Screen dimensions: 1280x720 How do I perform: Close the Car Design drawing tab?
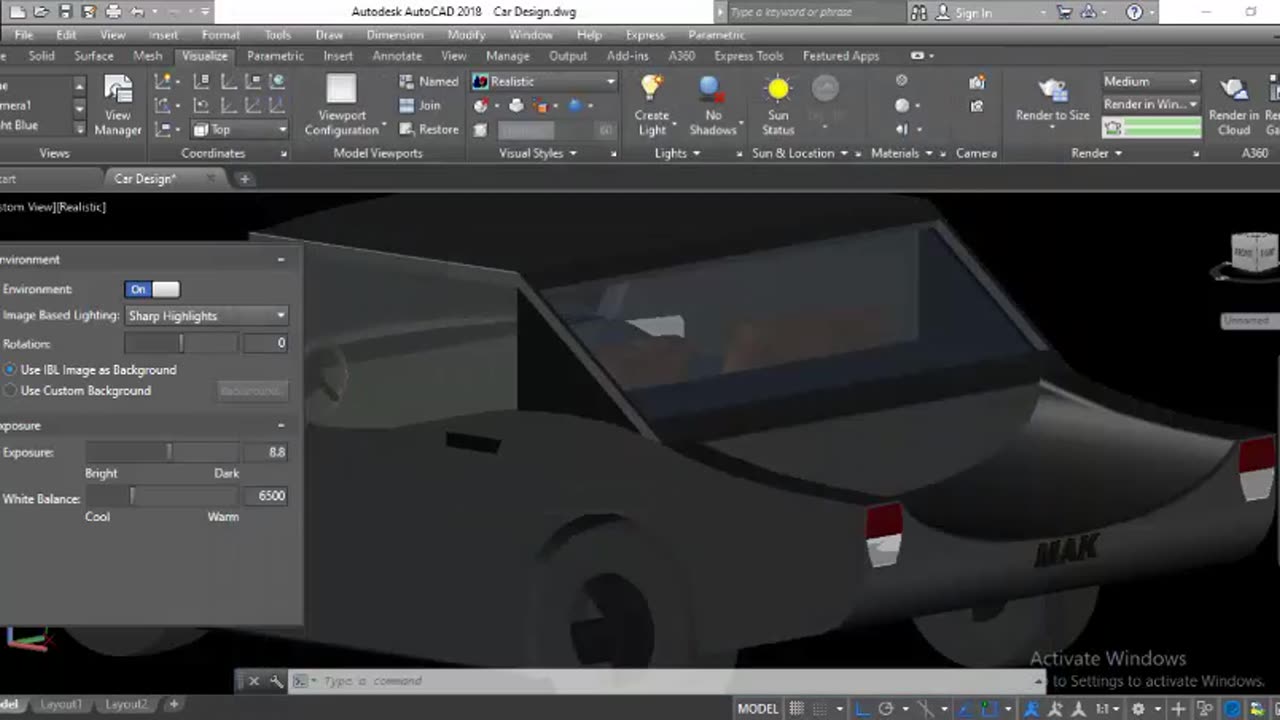(210, 178)
